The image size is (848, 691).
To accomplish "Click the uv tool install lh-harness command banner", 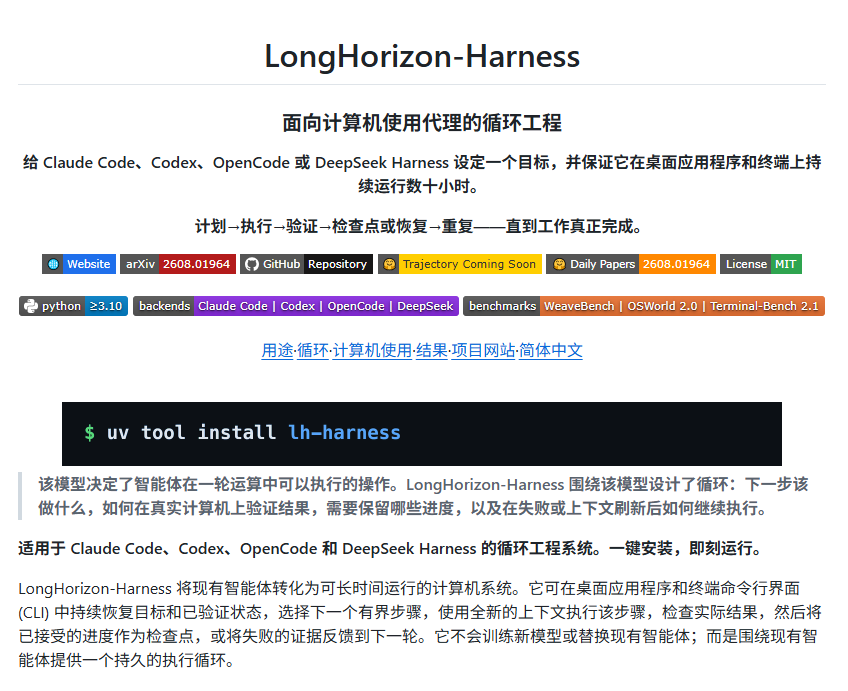I will tap(422, 434).
